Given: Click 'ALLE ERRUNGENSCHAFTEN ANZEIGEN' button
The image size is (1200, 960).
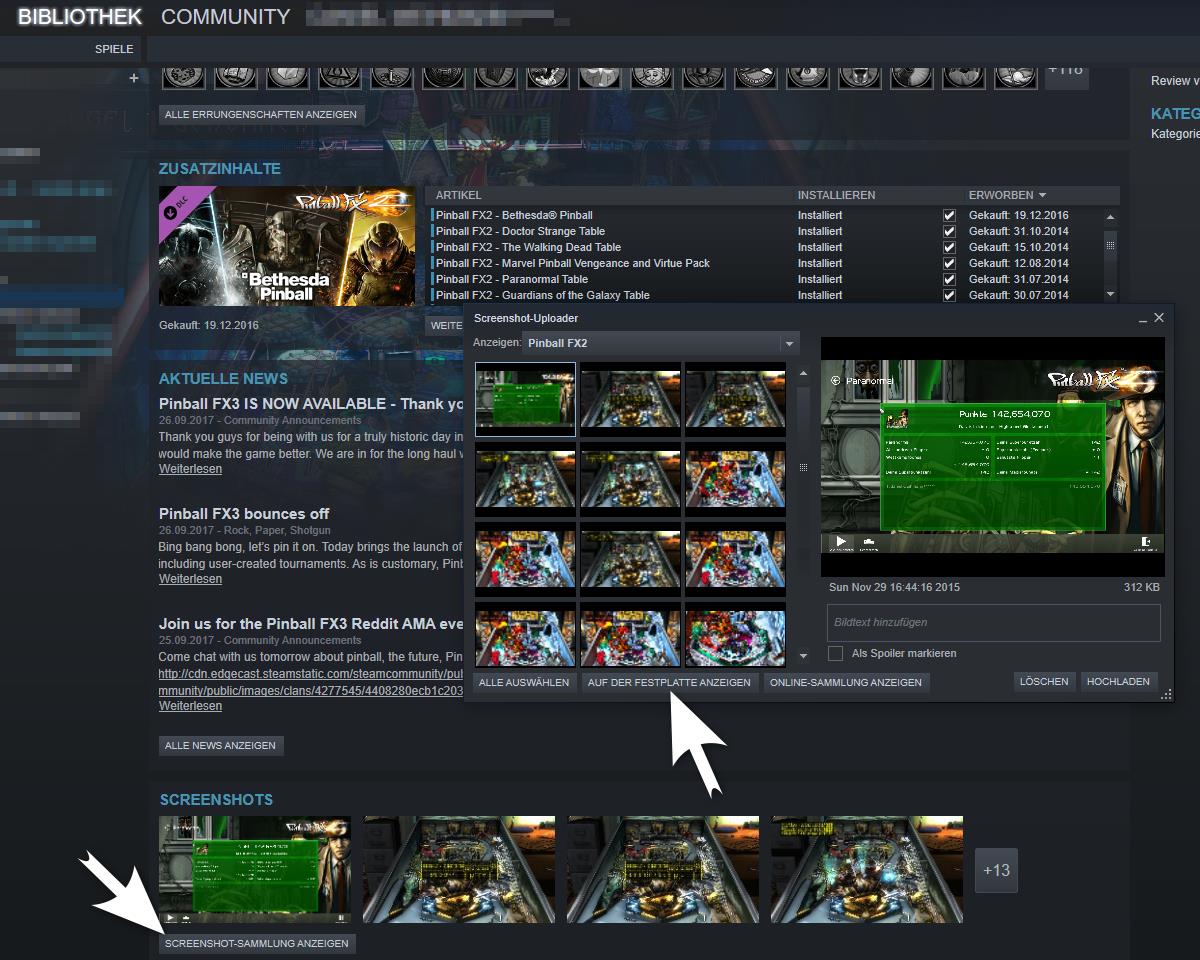Looking at the screenshot, I should pos(261,115).
